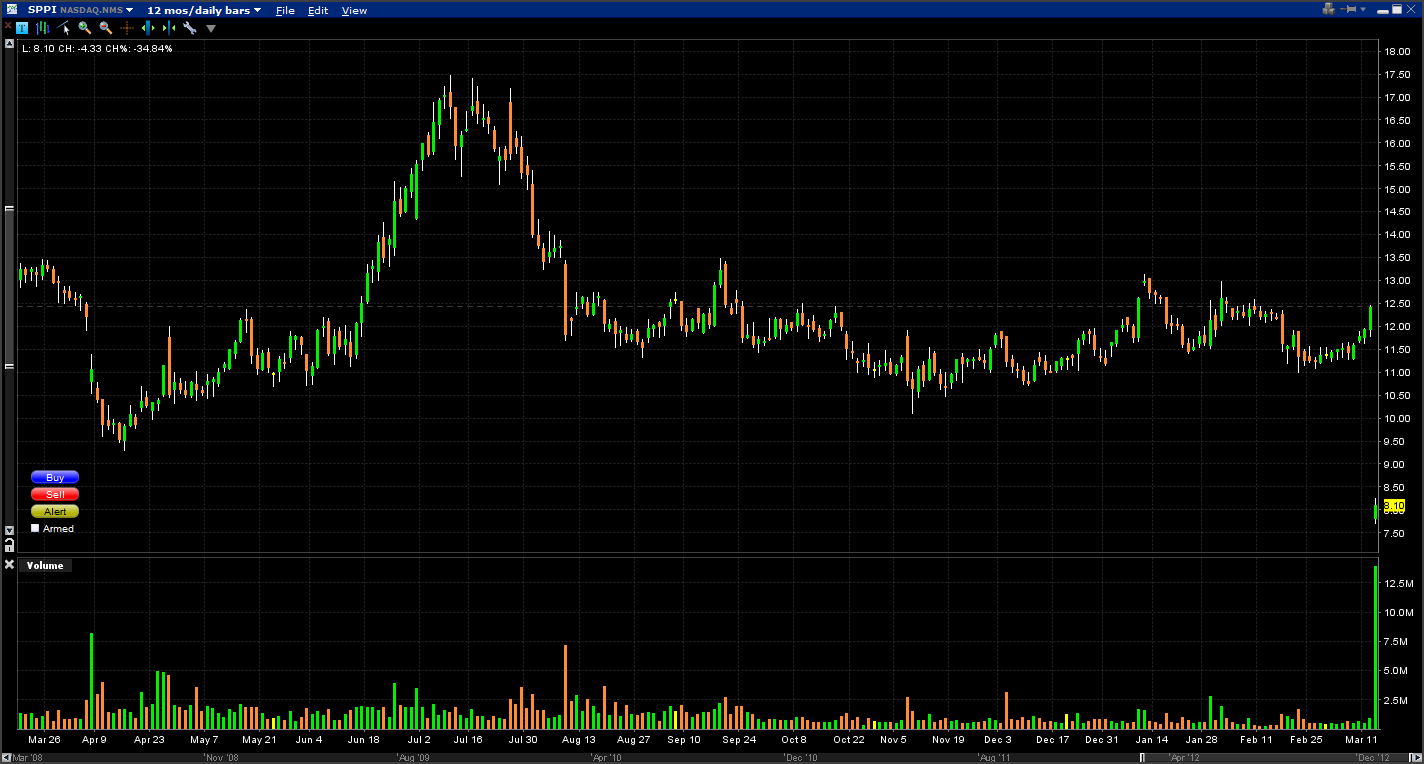1424x764 pixels.
Task: Activate the crosshair cursor tool
Action: click(127, 28)
